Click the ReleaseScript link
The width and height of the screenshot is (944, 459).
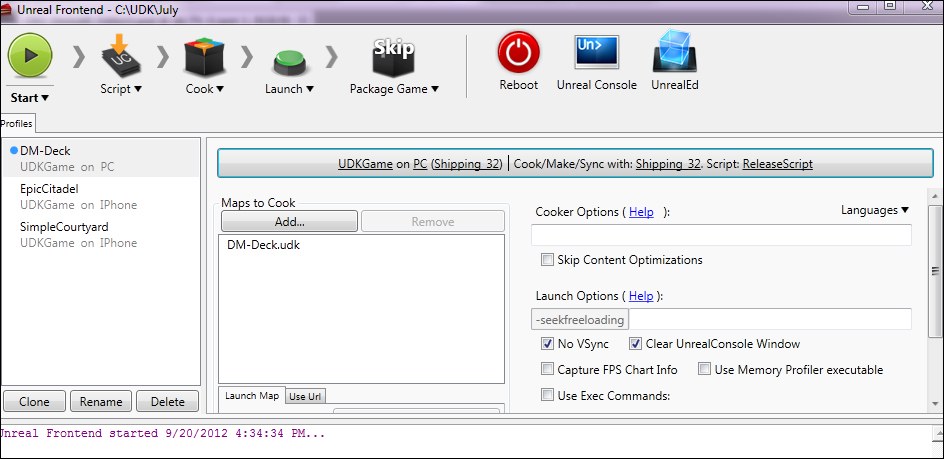coord(778,164)
